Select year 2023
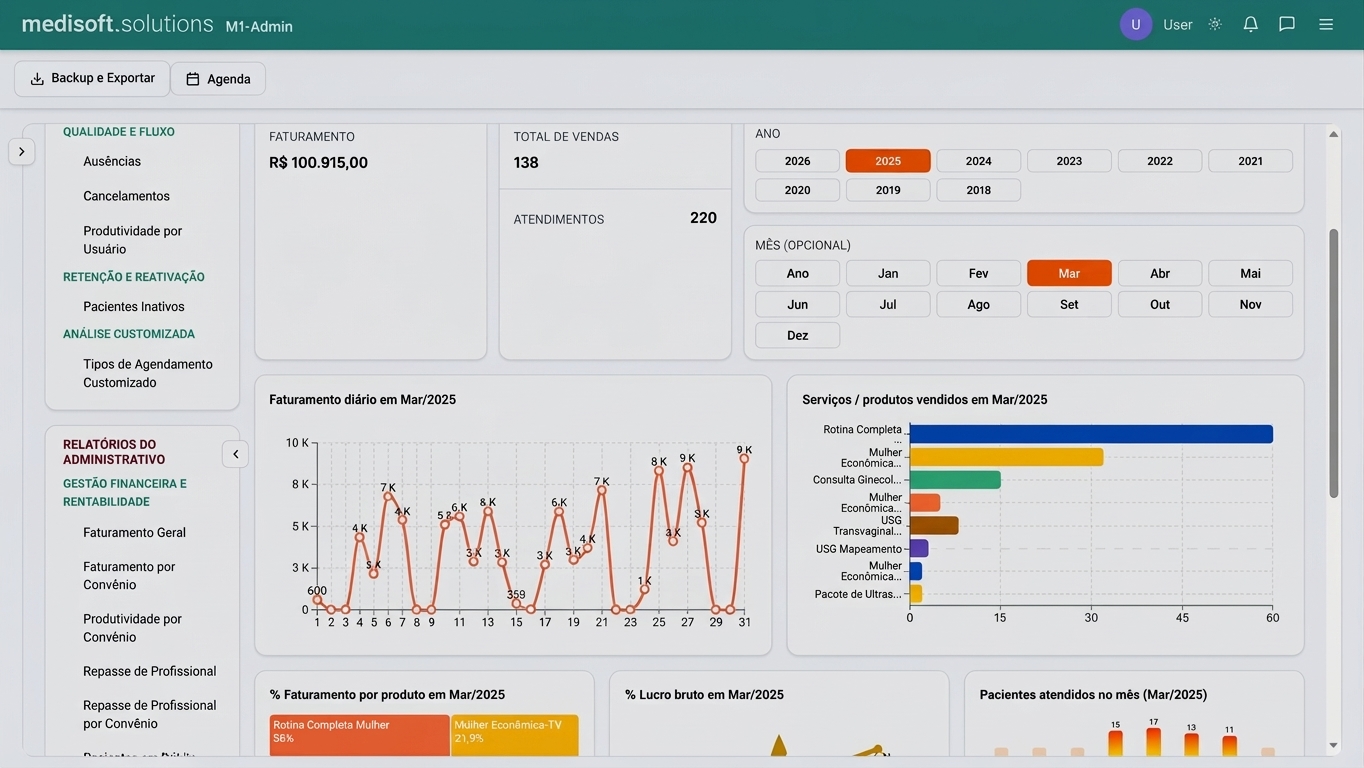This screenshot has width=1364, height=768. tap(1069, 161)
